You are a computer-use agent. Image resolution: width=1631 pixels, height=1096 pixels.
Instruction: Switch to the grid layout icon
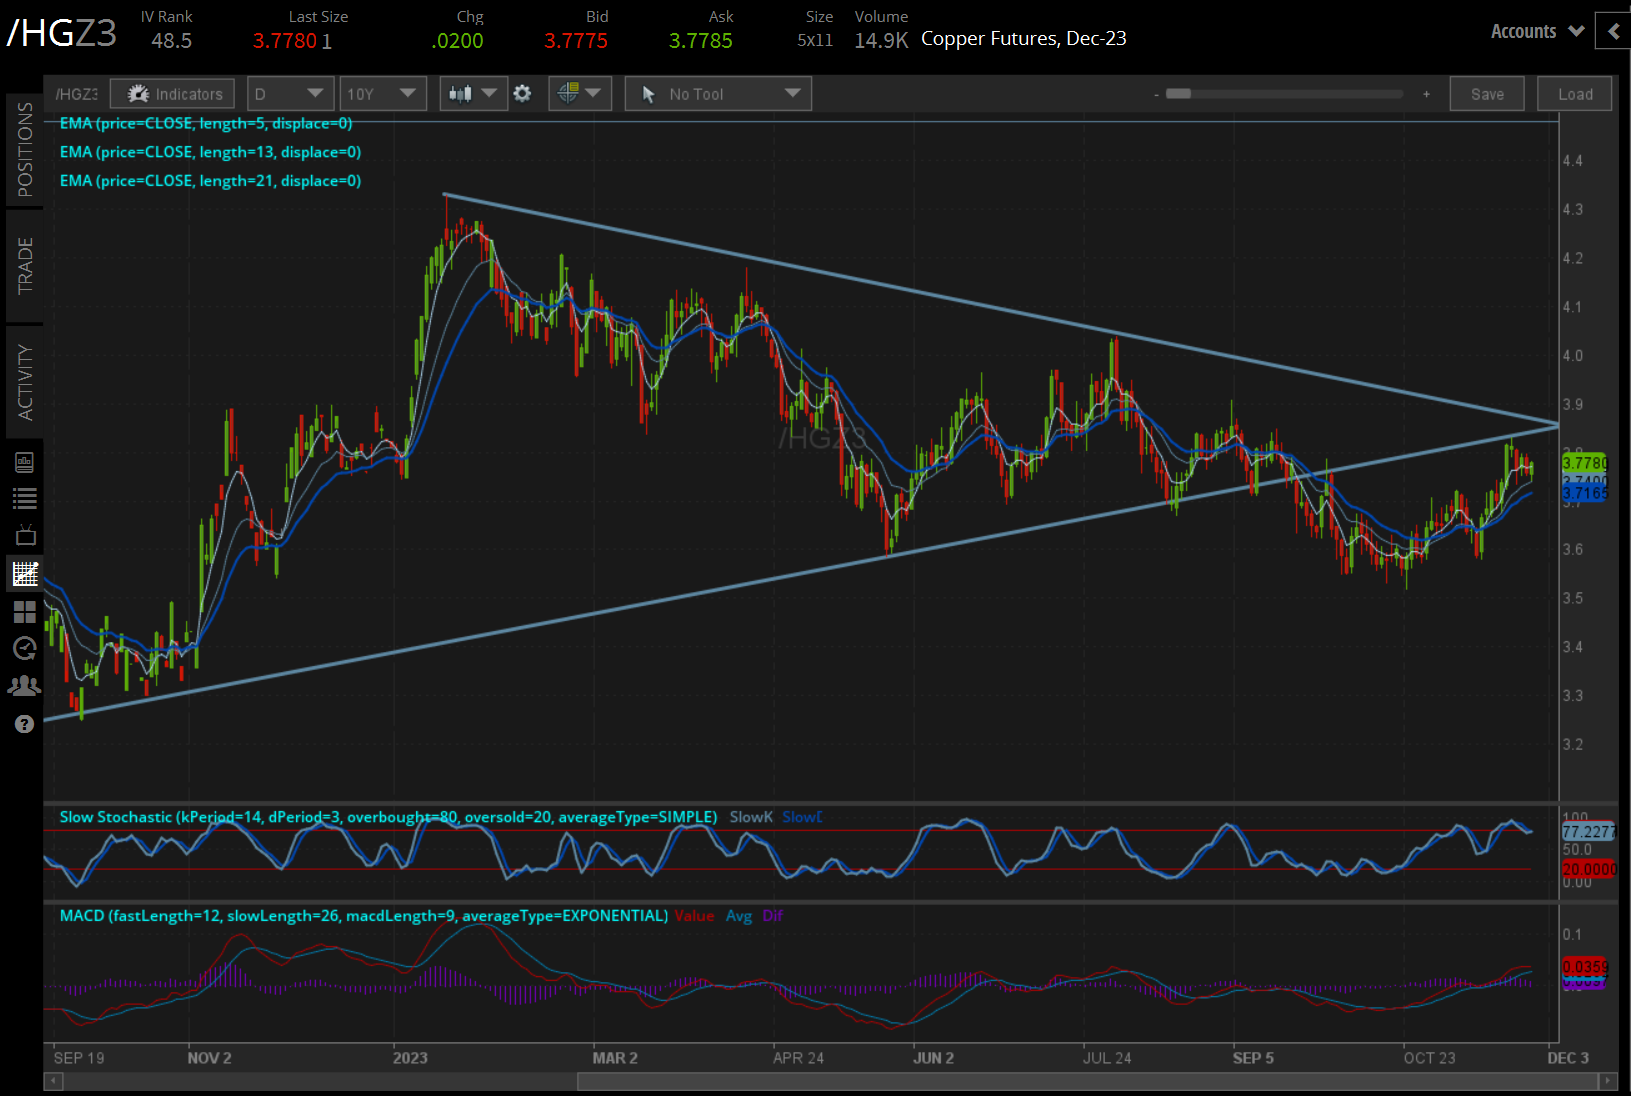coord(25,611)
